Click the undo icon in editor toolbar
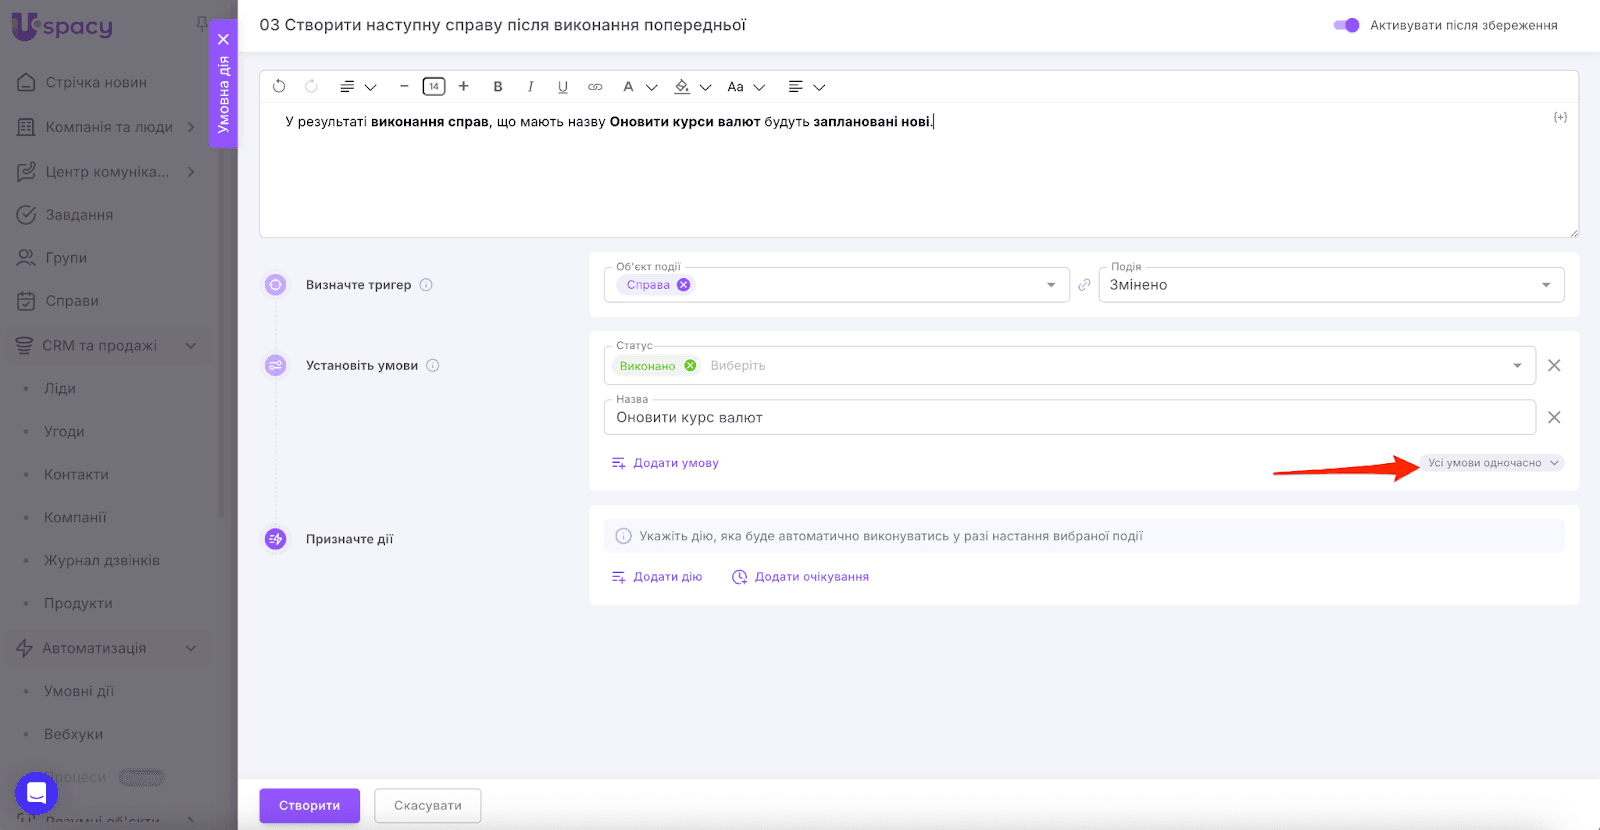The image size is (1600, 830). [279, 87]
